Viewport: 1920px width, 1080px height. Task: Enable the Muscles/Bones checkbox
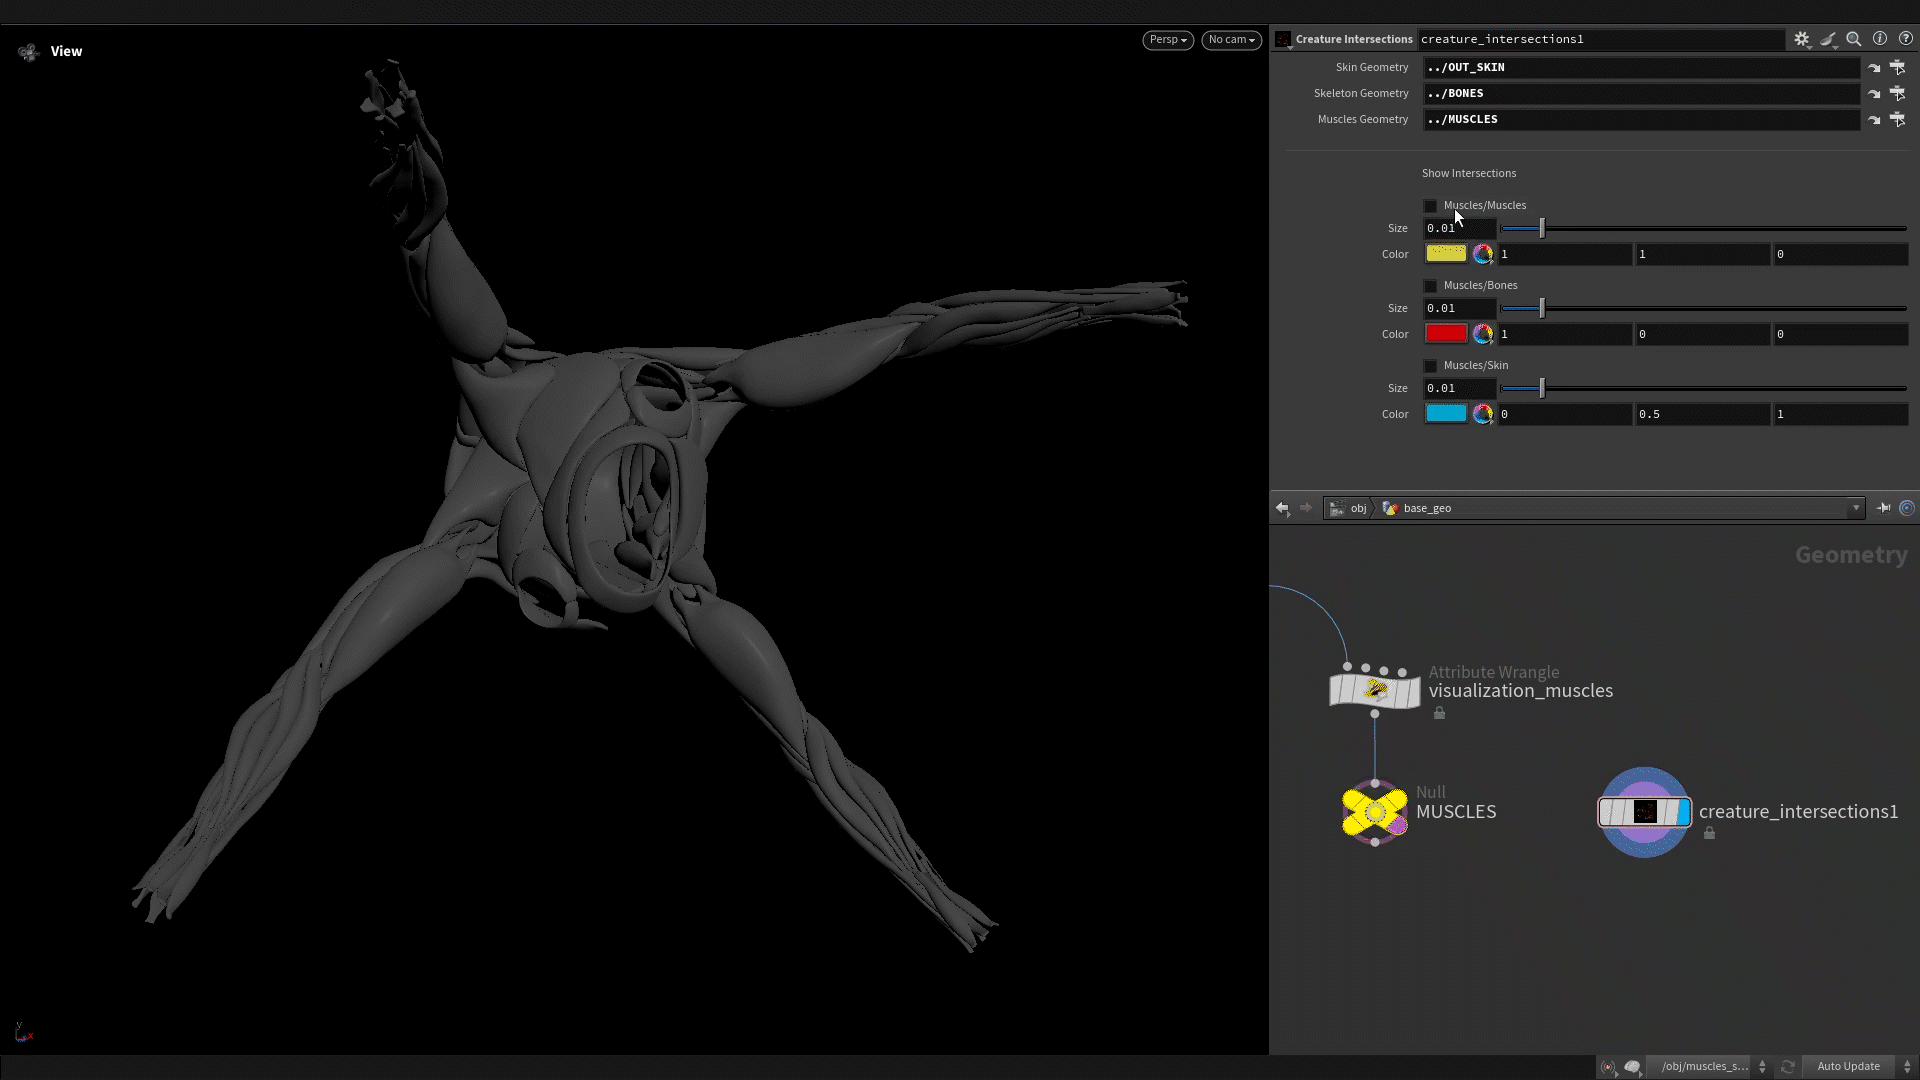(x=1430, y=286)
